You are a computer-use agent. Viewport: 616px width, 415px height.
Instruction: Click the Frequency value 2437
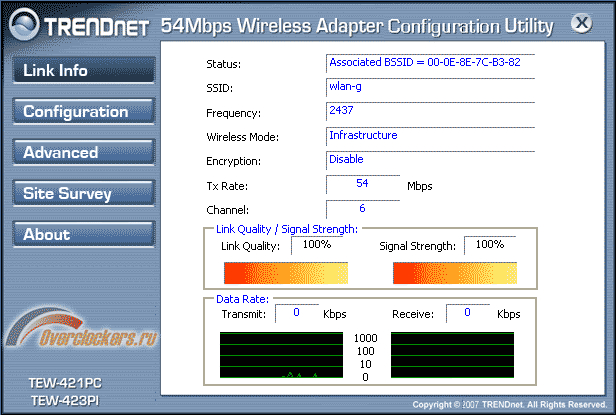point(430,111)
